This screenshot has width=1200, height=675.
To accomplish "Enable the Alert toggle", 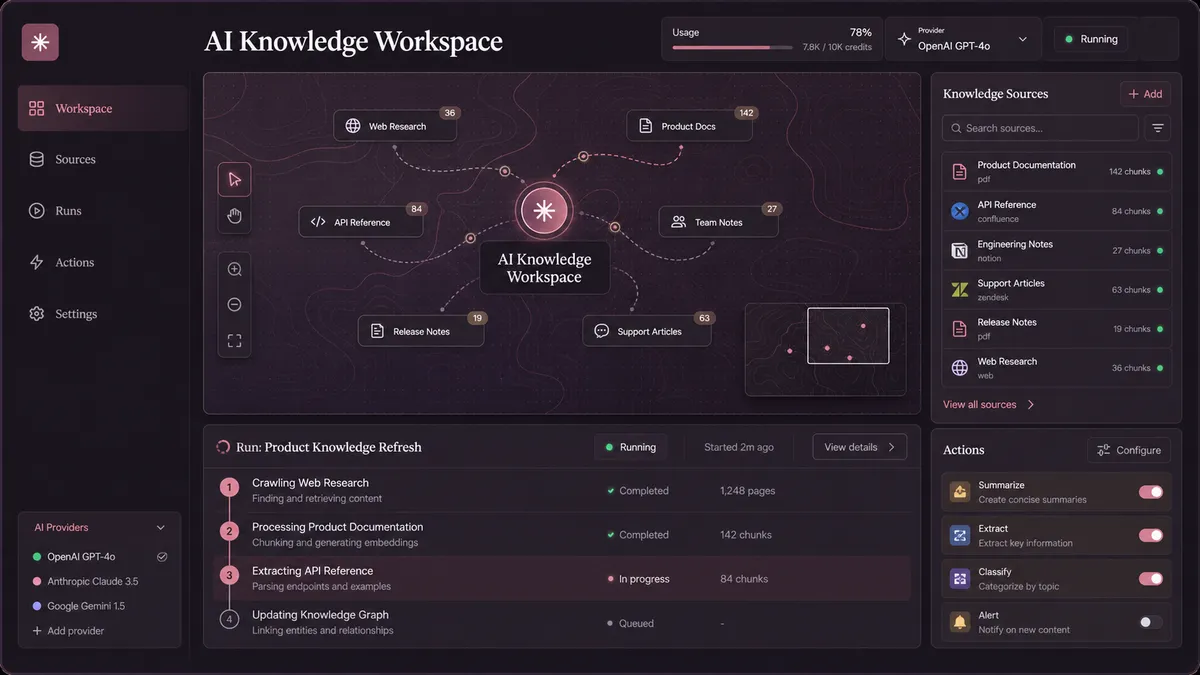I will tap(1151, 622).
